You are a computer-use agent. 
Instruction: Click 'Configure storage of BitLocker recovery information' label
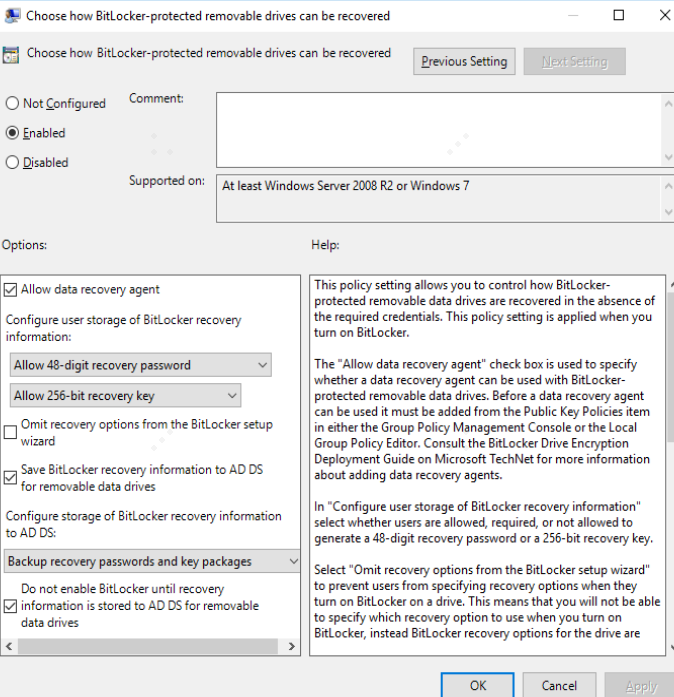click(144, 524)
